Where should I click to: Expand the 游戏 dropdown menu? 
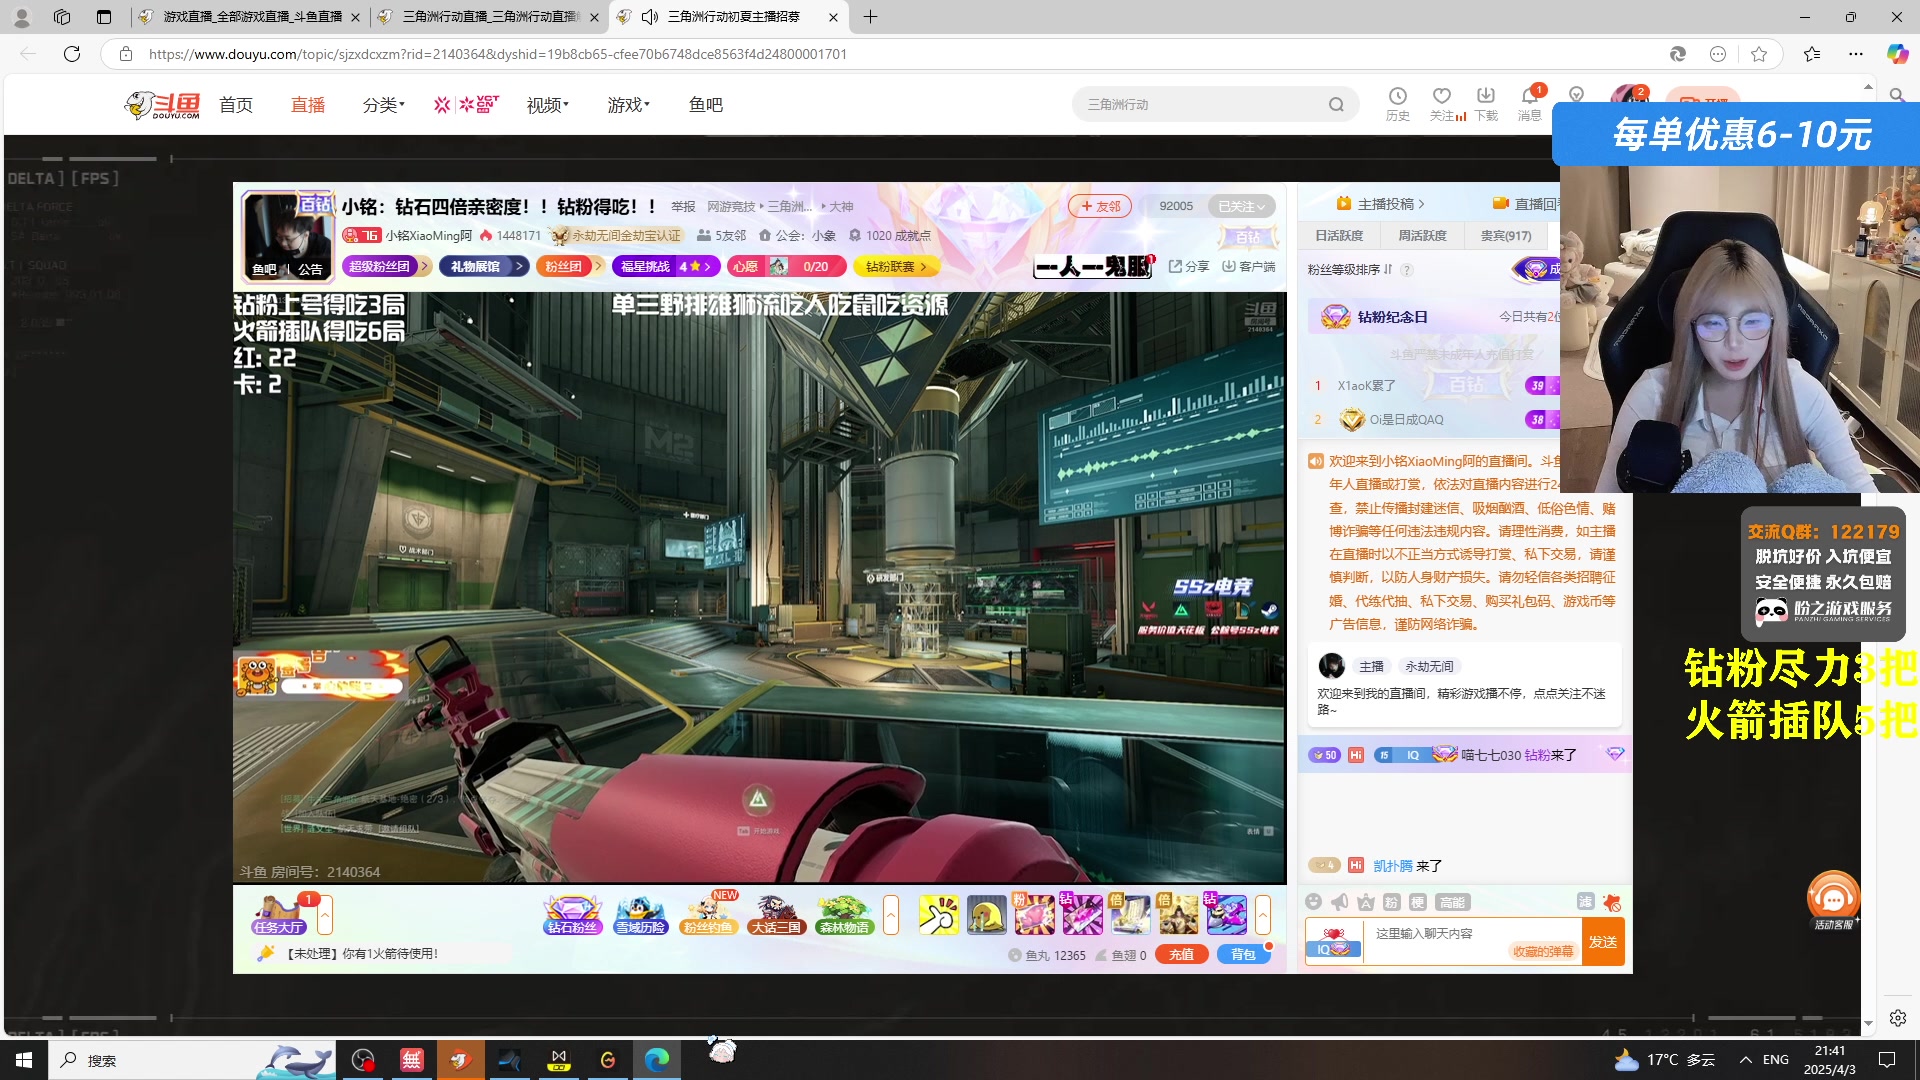[x=628, y=105]
